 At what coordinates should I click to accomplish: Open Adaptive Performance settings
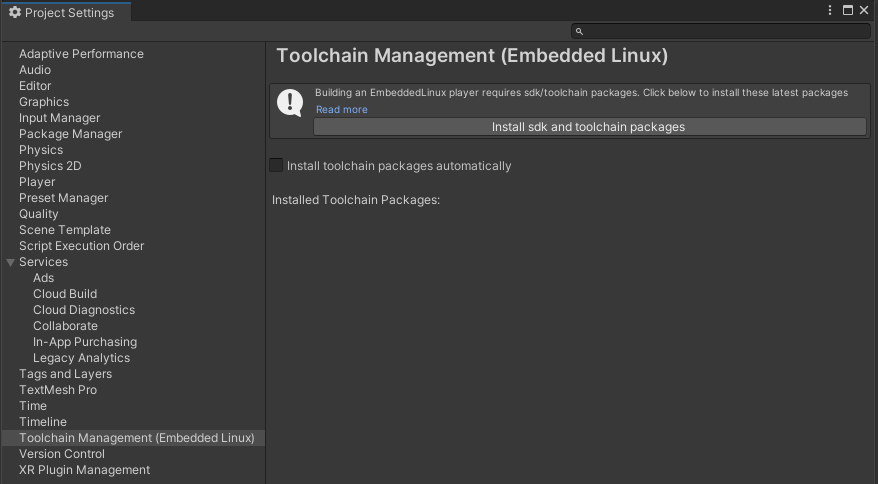(x=81, y=54)
